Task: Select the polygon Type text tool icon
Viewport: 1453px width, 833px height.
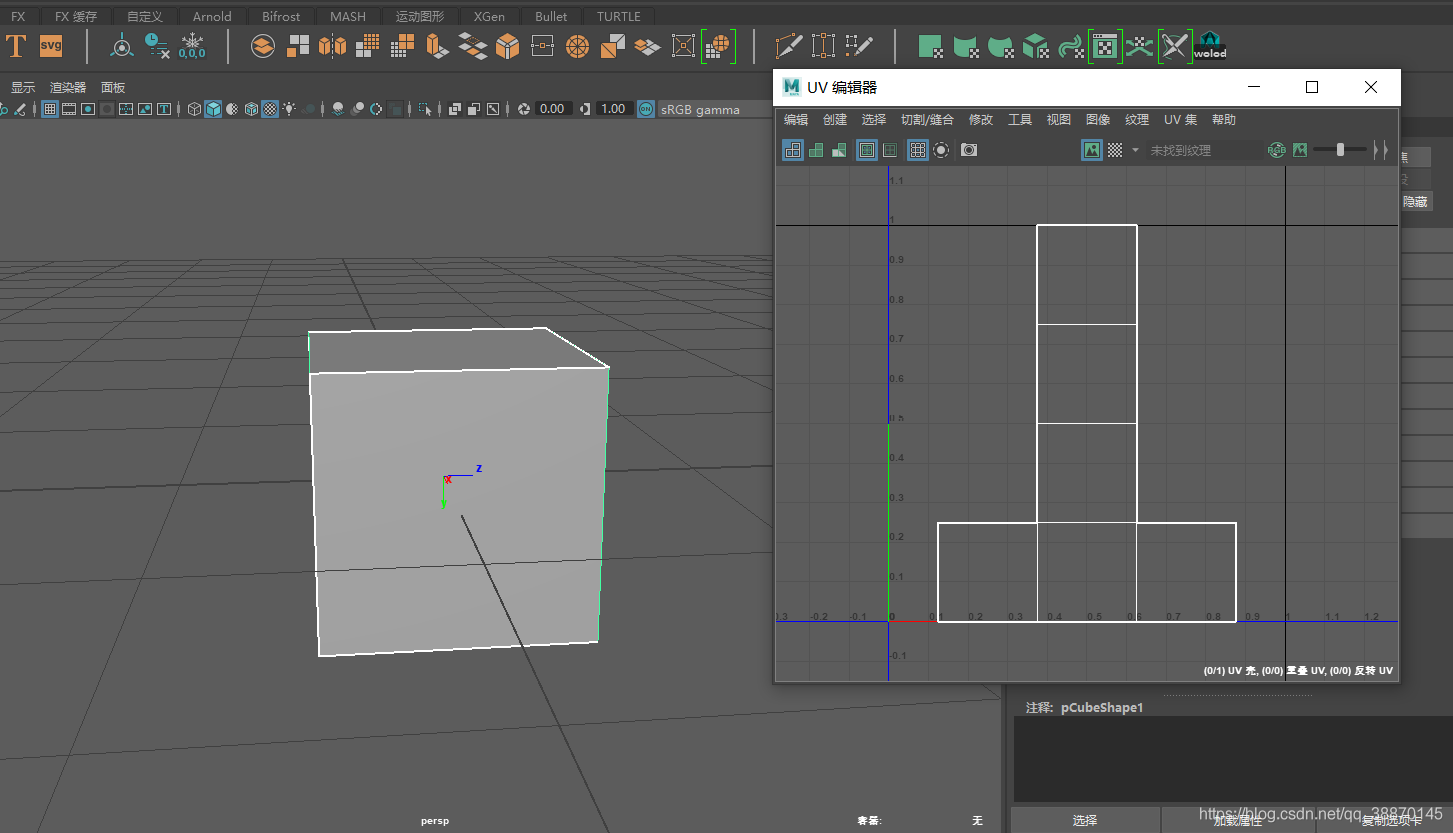Action: [16, 46]
